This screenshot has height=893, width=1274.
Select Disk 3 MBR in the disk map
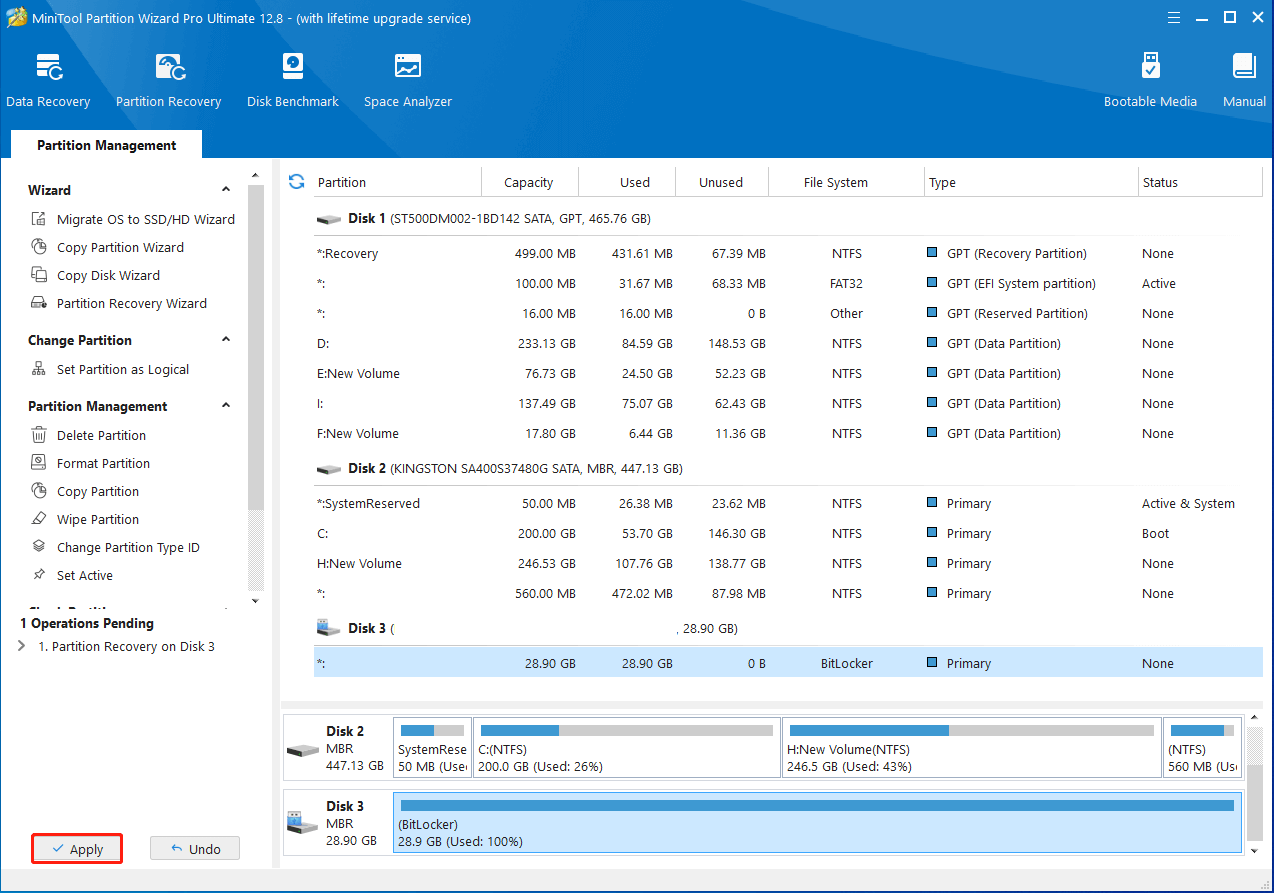coord(337,823)
